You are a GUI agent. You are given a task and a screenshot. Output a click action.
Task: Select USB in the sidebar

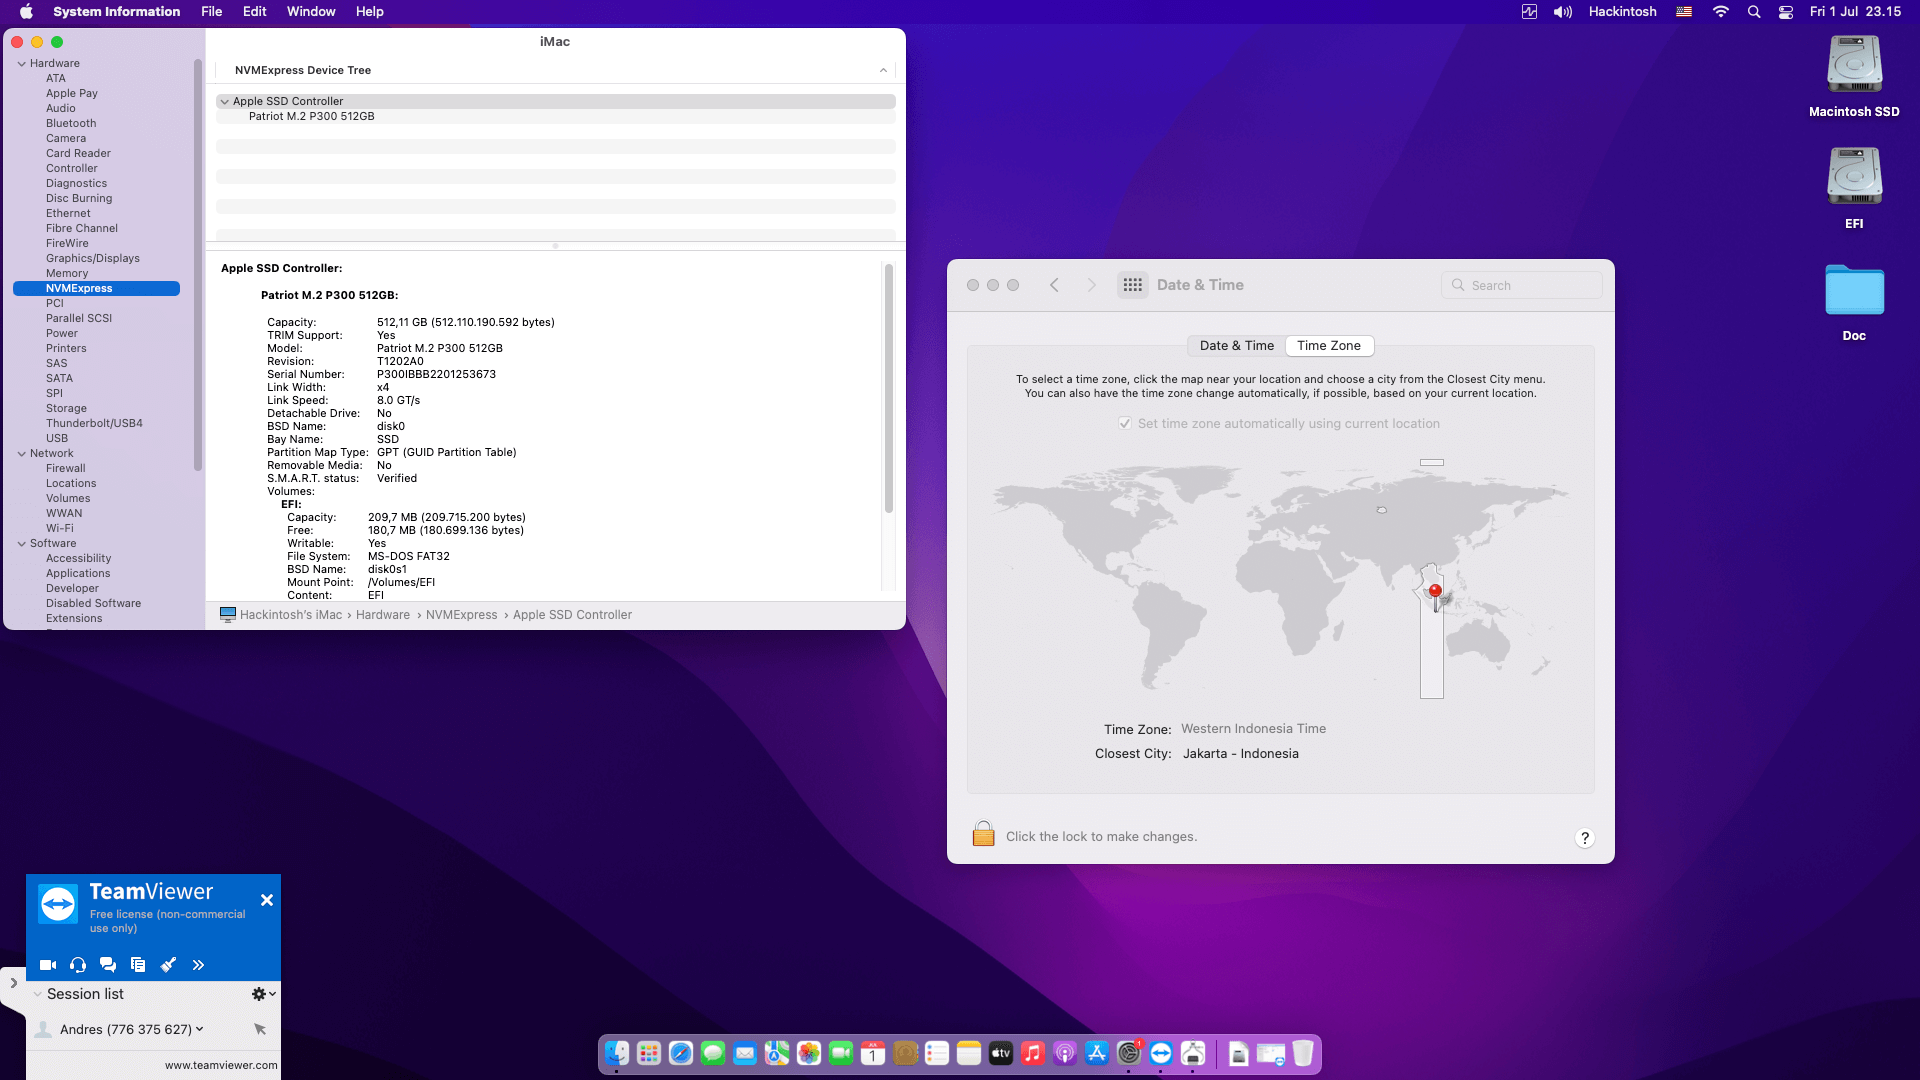click(x=57, y=438)
